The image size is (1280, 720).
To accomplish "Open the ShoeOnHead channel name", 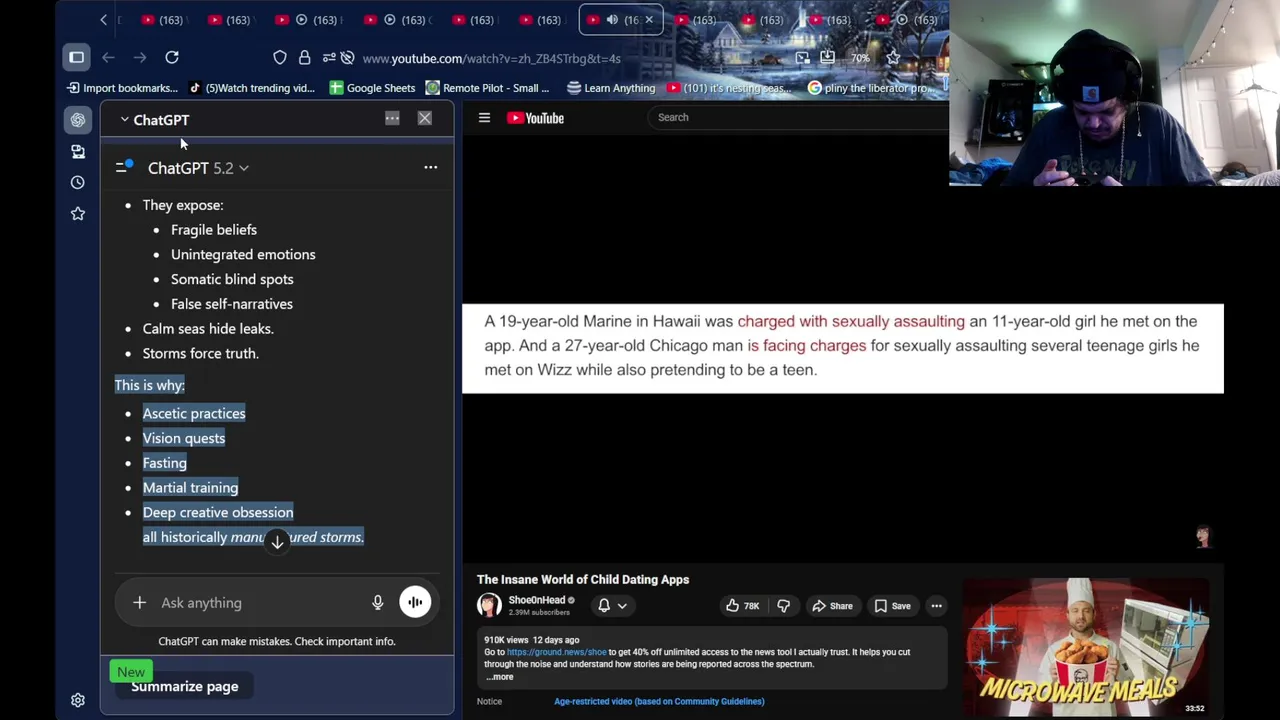I will 537,601.
